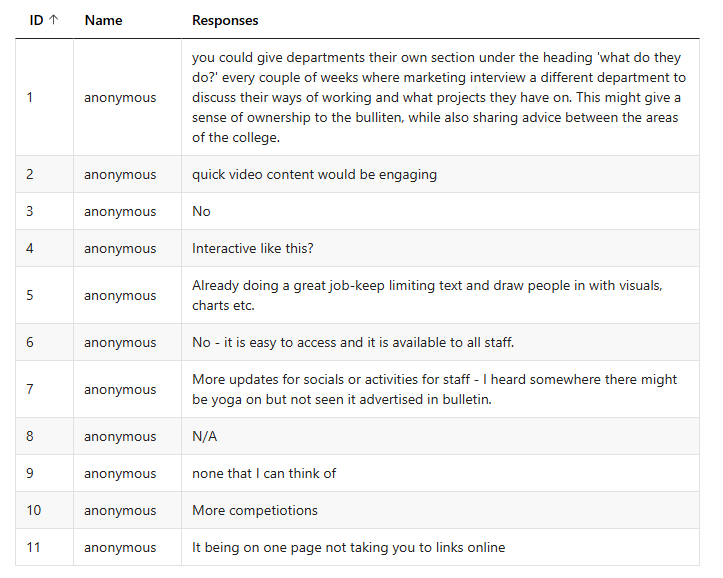This screenshot has height=578, width=723.
Task: Click the 'easy to access' response text
Action: click(353, 342)
